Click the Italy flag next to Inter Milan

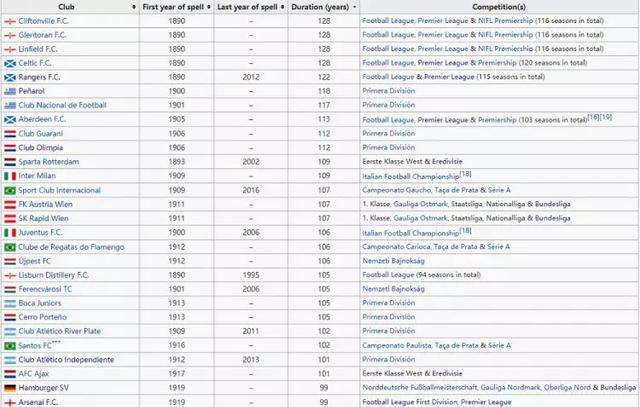(10, 176)
